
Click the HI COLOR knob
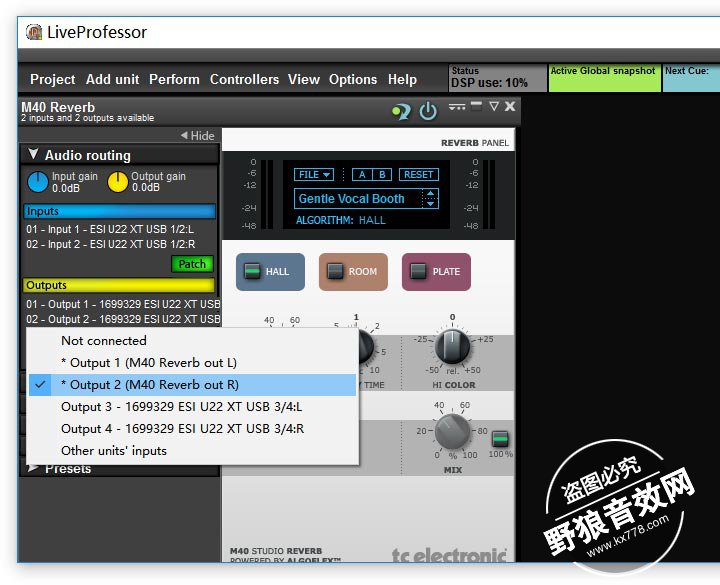tap(452, 347)
